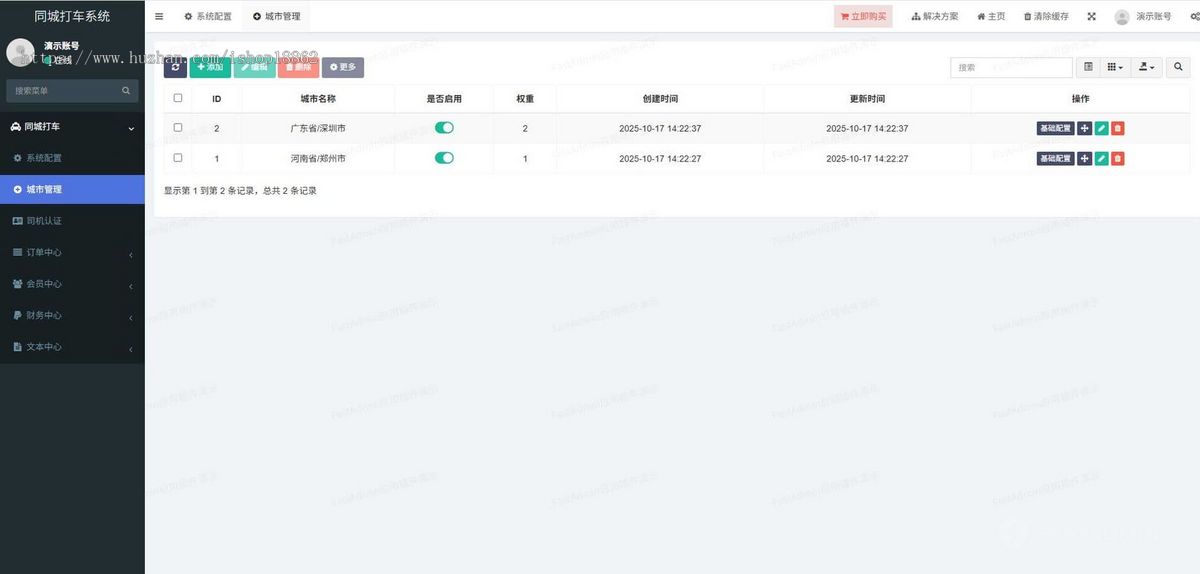
Task: Click the 广东省/深圳市 cell
Action: 318,128
